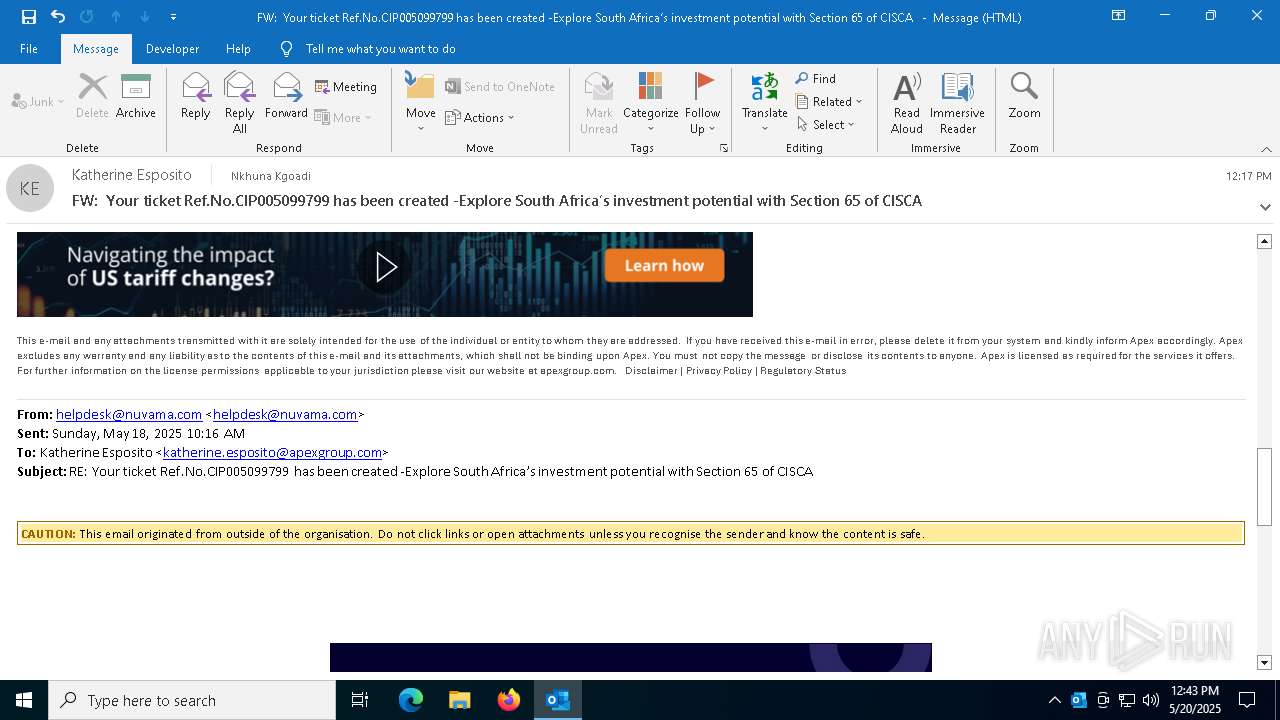Expand the Actions menu
This screenshot has height=720, width=1280.
point(480,117)
